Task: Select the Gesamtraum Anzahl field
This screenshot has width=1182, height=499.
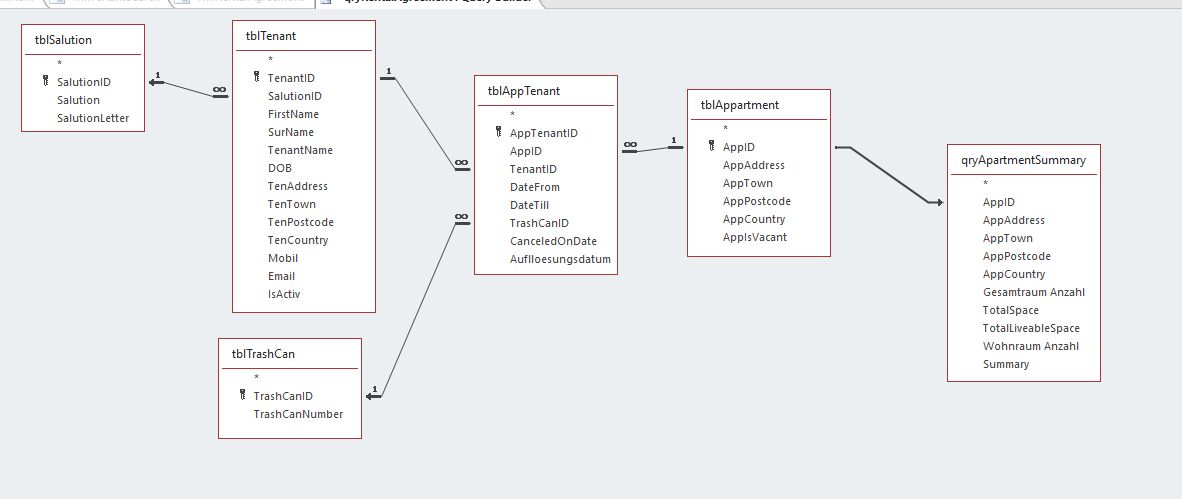Action: (1033, 292)
